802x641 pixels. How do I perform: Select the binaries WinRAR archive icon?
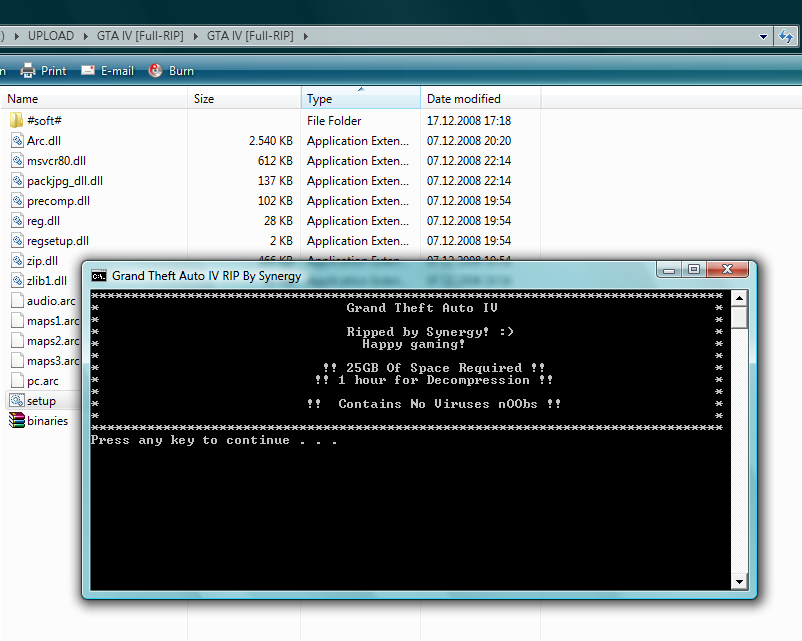coord(17,421)
